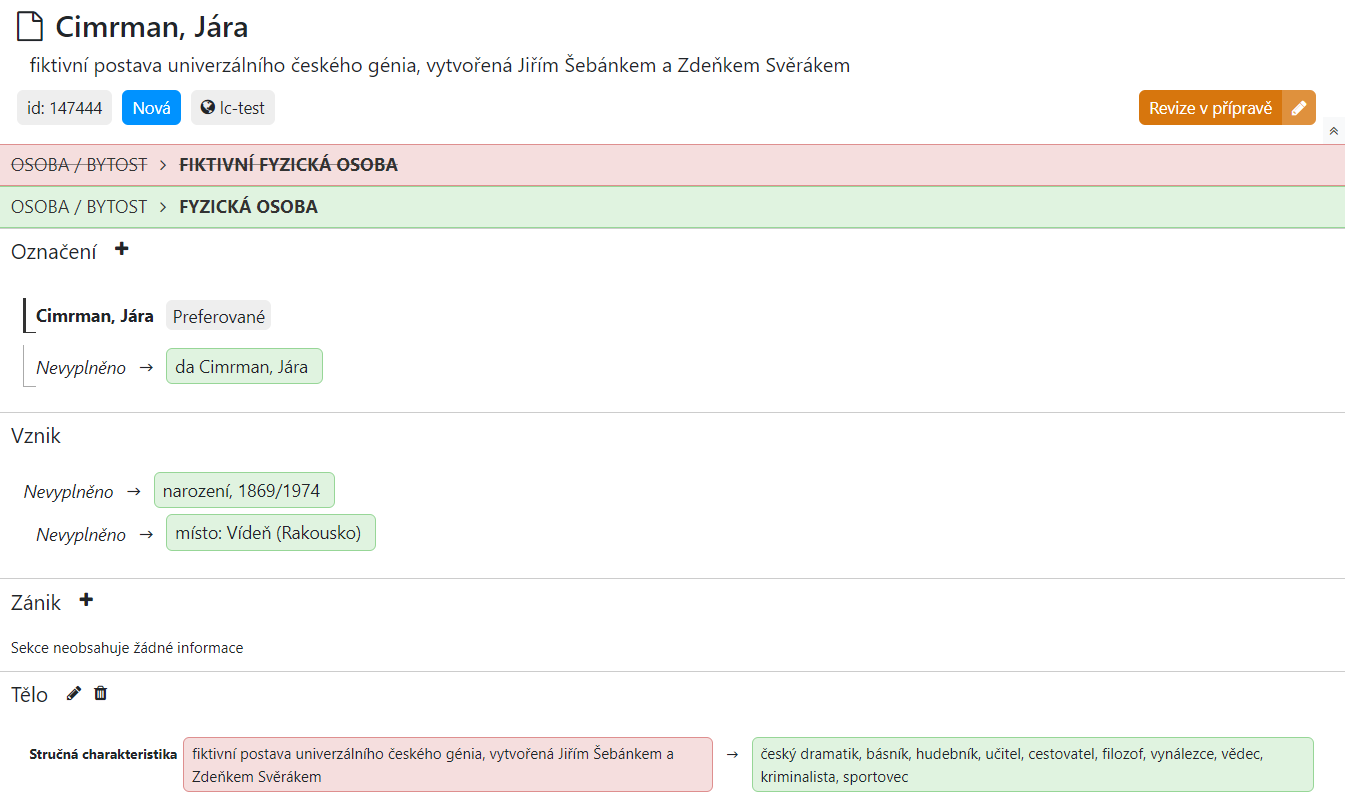
Task: Click the globe icon on the lc-test badge
Action: tap(207, 108)
